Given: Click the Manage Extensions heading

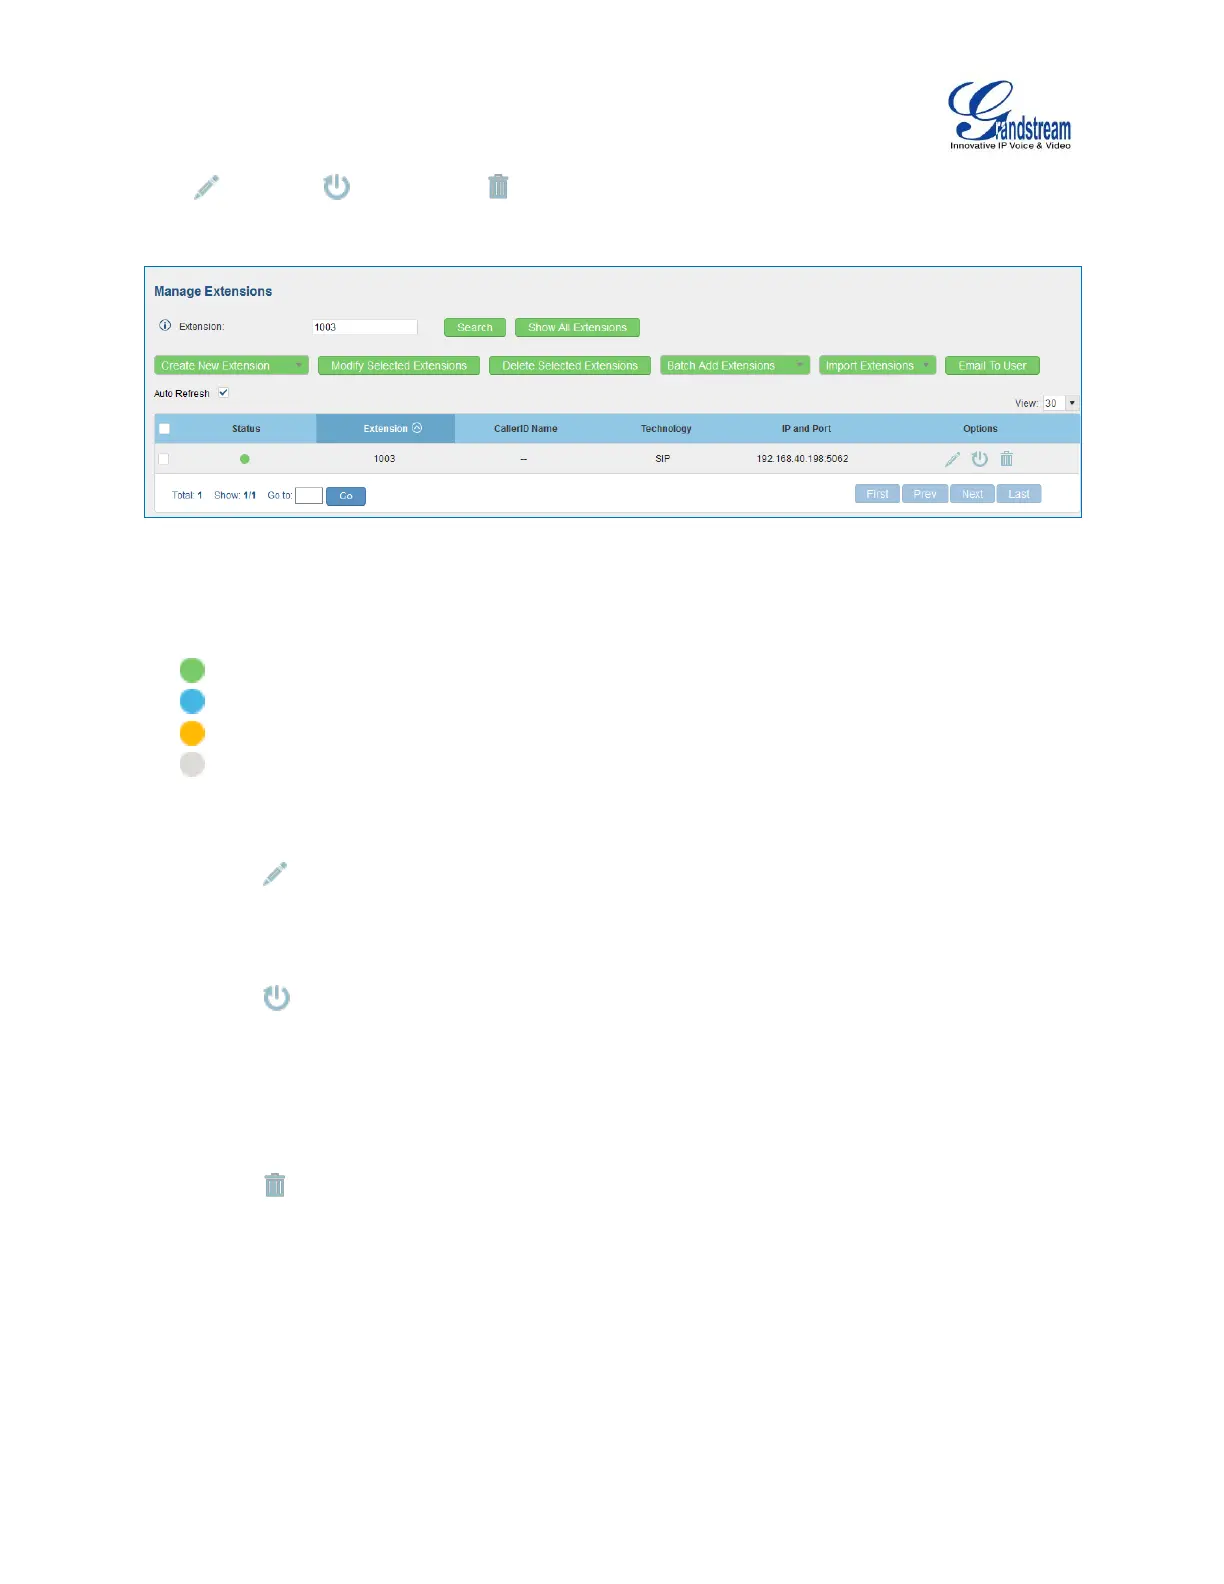Looking at the screenshot, I should pos(213,291).
